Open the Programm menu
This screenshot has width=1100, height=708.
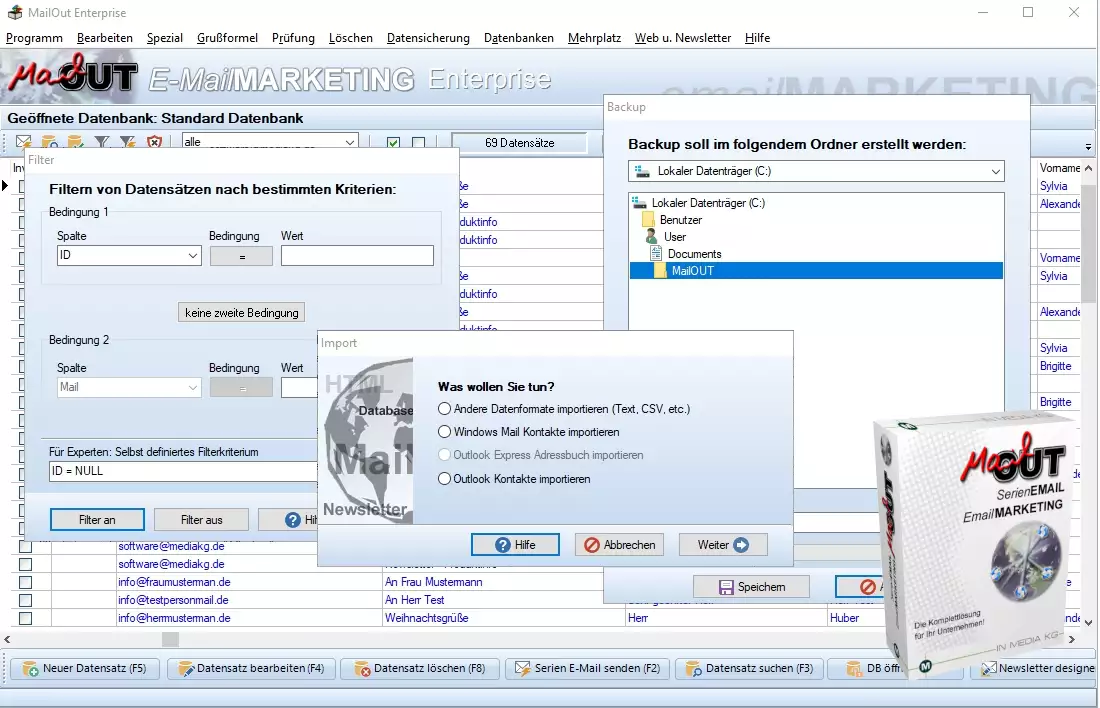coord(34,38)
